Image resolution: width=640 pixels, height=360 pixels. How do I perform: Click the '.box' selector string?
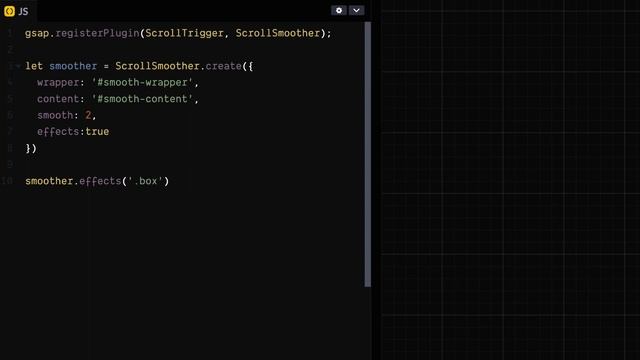(x=145, y=181)
